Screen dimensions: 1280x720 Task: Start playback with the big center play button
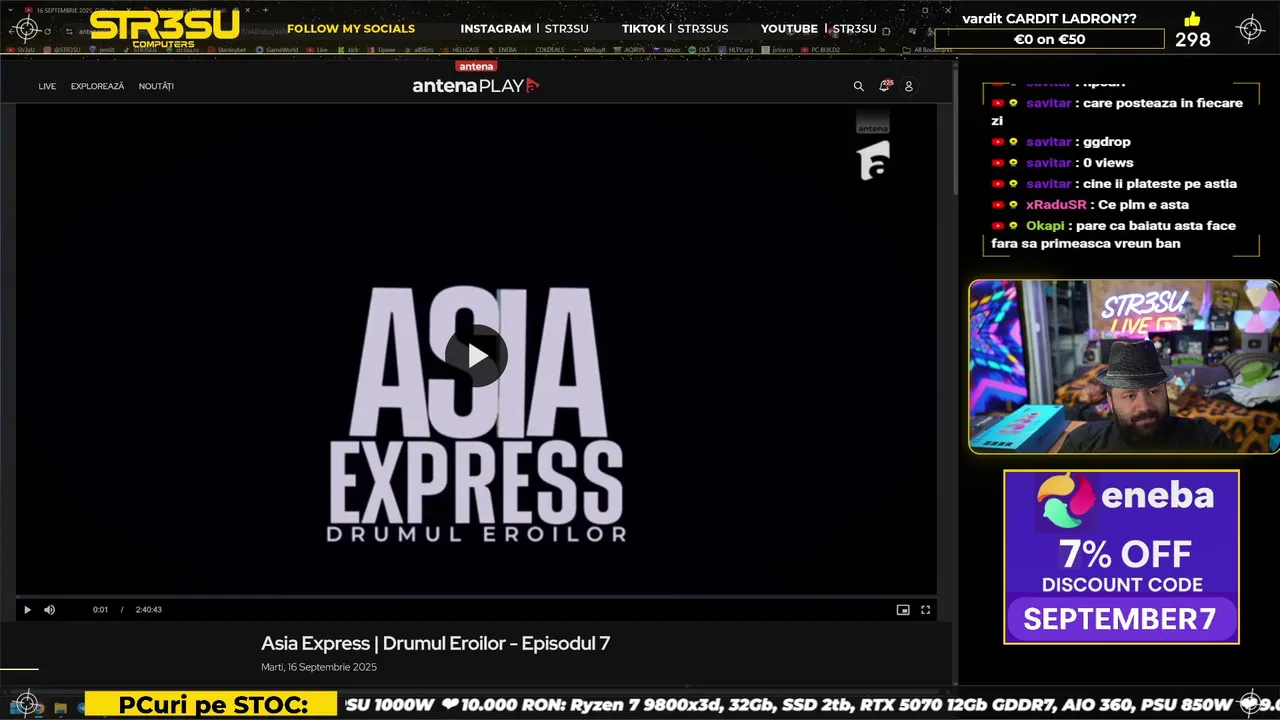pos(476,356)
